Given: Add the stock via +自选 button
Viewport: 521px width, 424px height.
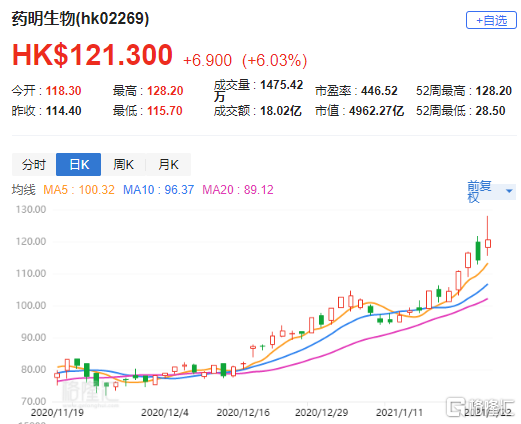Looking at the screenshot, I should pyautogui.click(x=491, y=20).
